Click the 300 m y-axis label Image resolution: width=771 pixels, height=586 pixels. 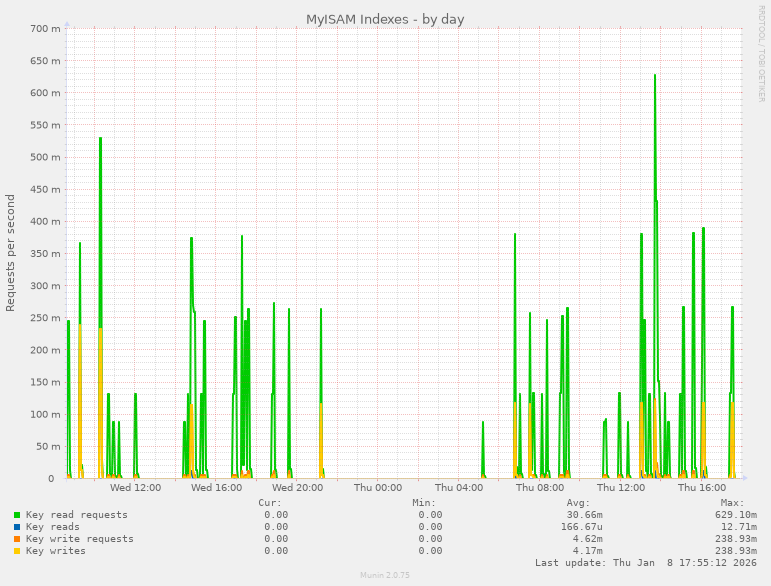pyautogui.click(x=45, y=286)
